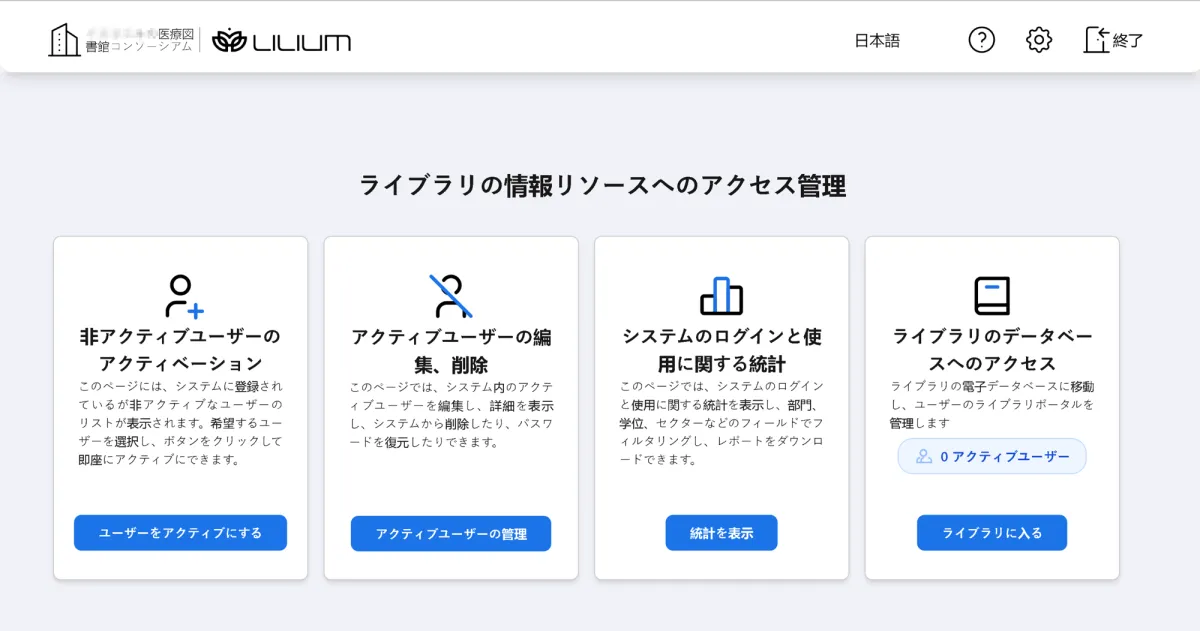Click the small user icon in active users badge

click(x=924, y=456)
